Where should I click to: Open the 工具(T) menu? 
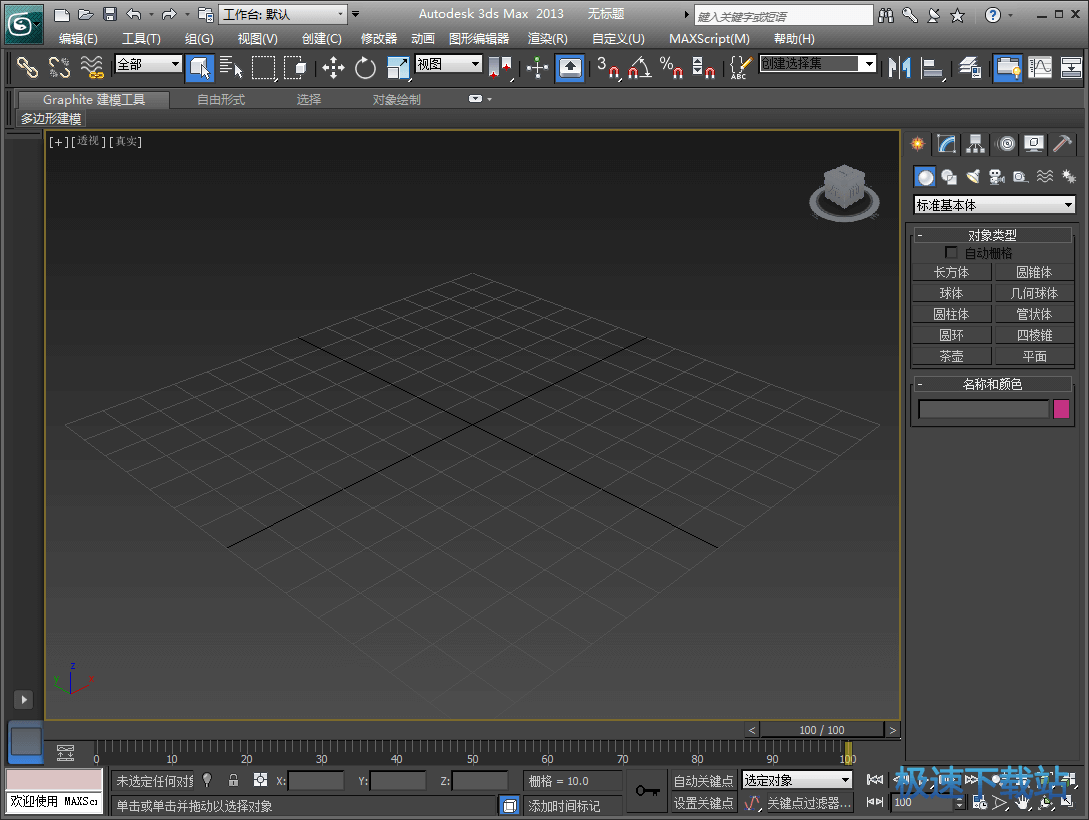[141, 39]
